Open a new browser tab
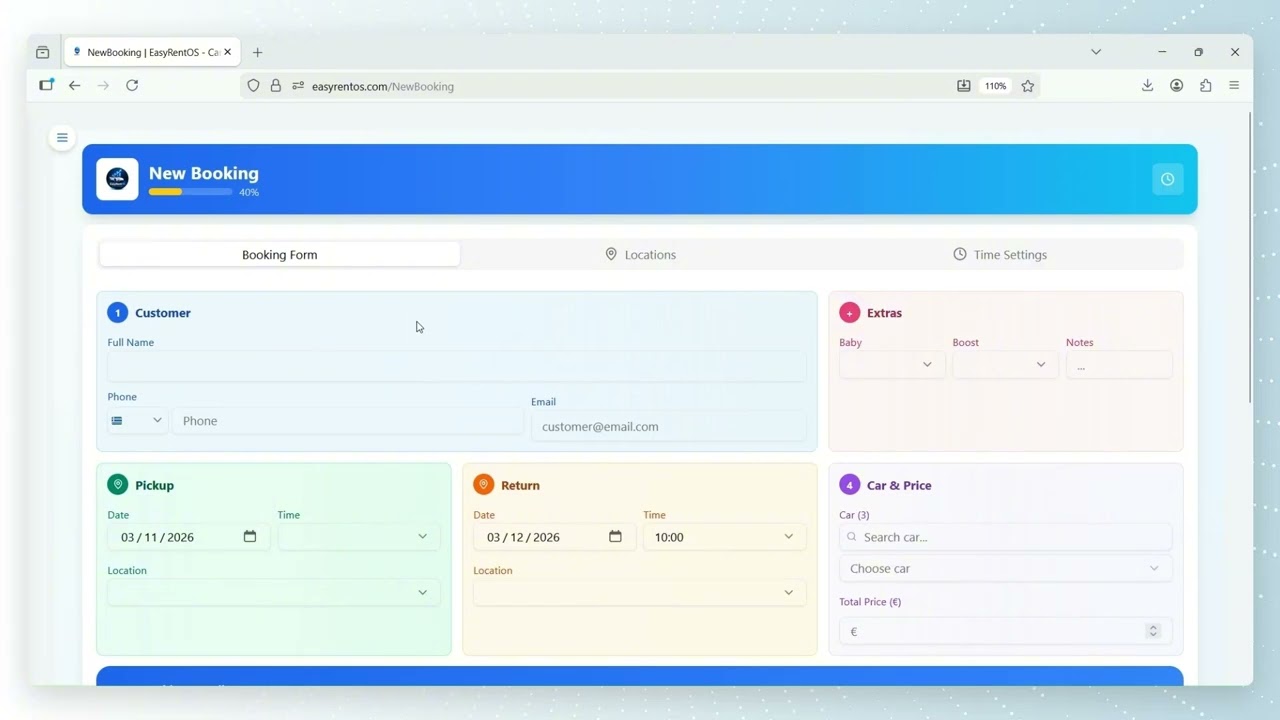Image resolution: width=1280 pixels, height=720 pixels. pos(257,52)
